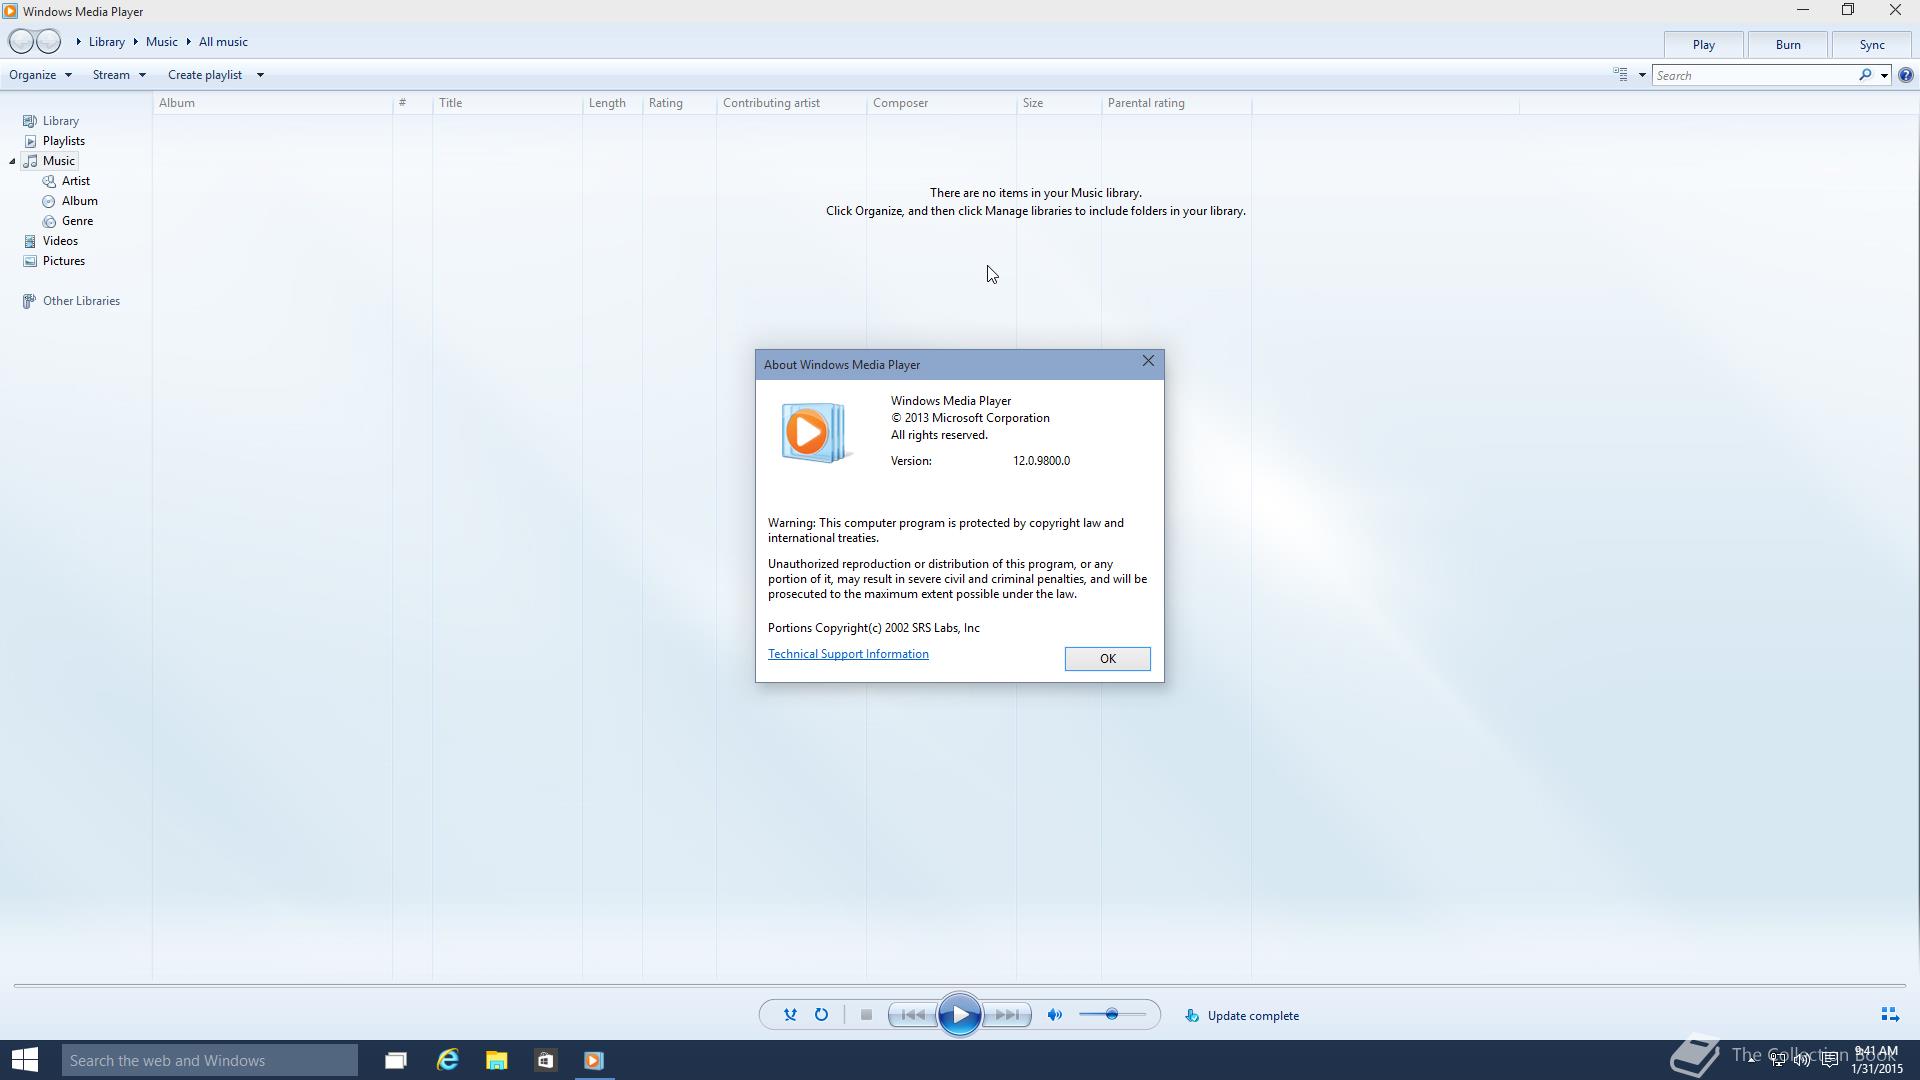Viewport: 1920px width, 1080px height.
Task: Open File Explorer from the taskbar
Action: 496,1060
